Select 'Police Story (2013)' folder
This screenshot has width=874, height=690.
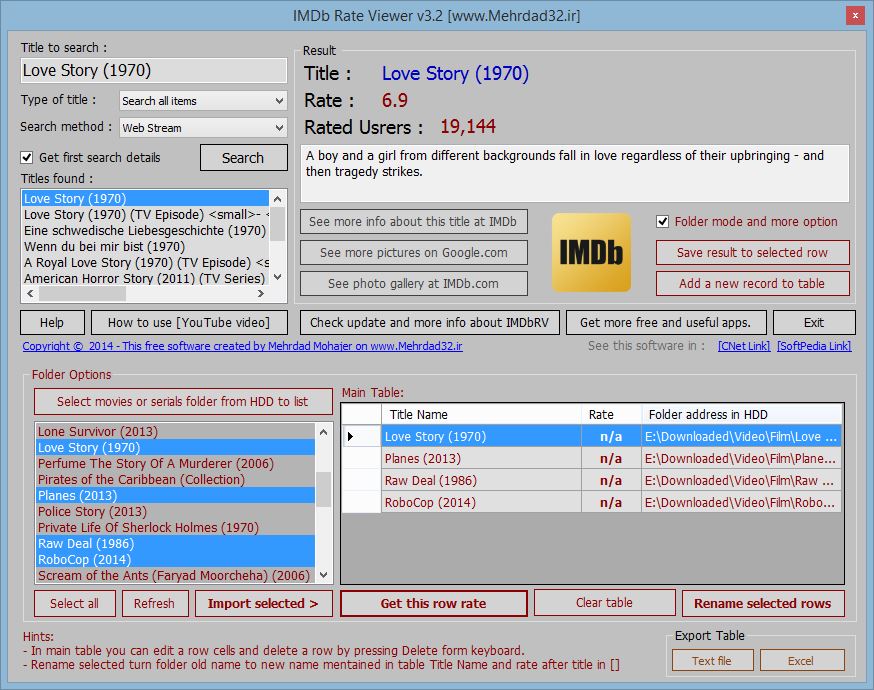pyautogui.click(x=176, y=512)
